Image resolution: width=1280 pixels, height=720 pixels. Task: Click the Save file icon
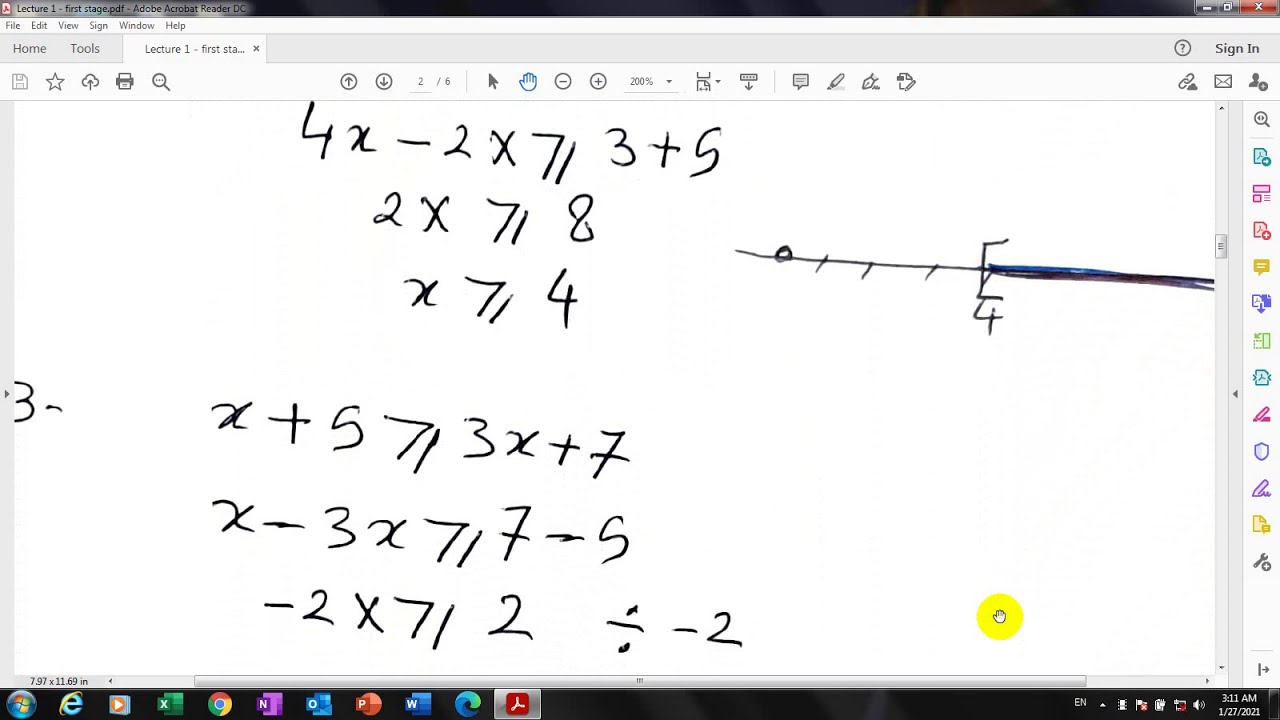coord(20,82)
